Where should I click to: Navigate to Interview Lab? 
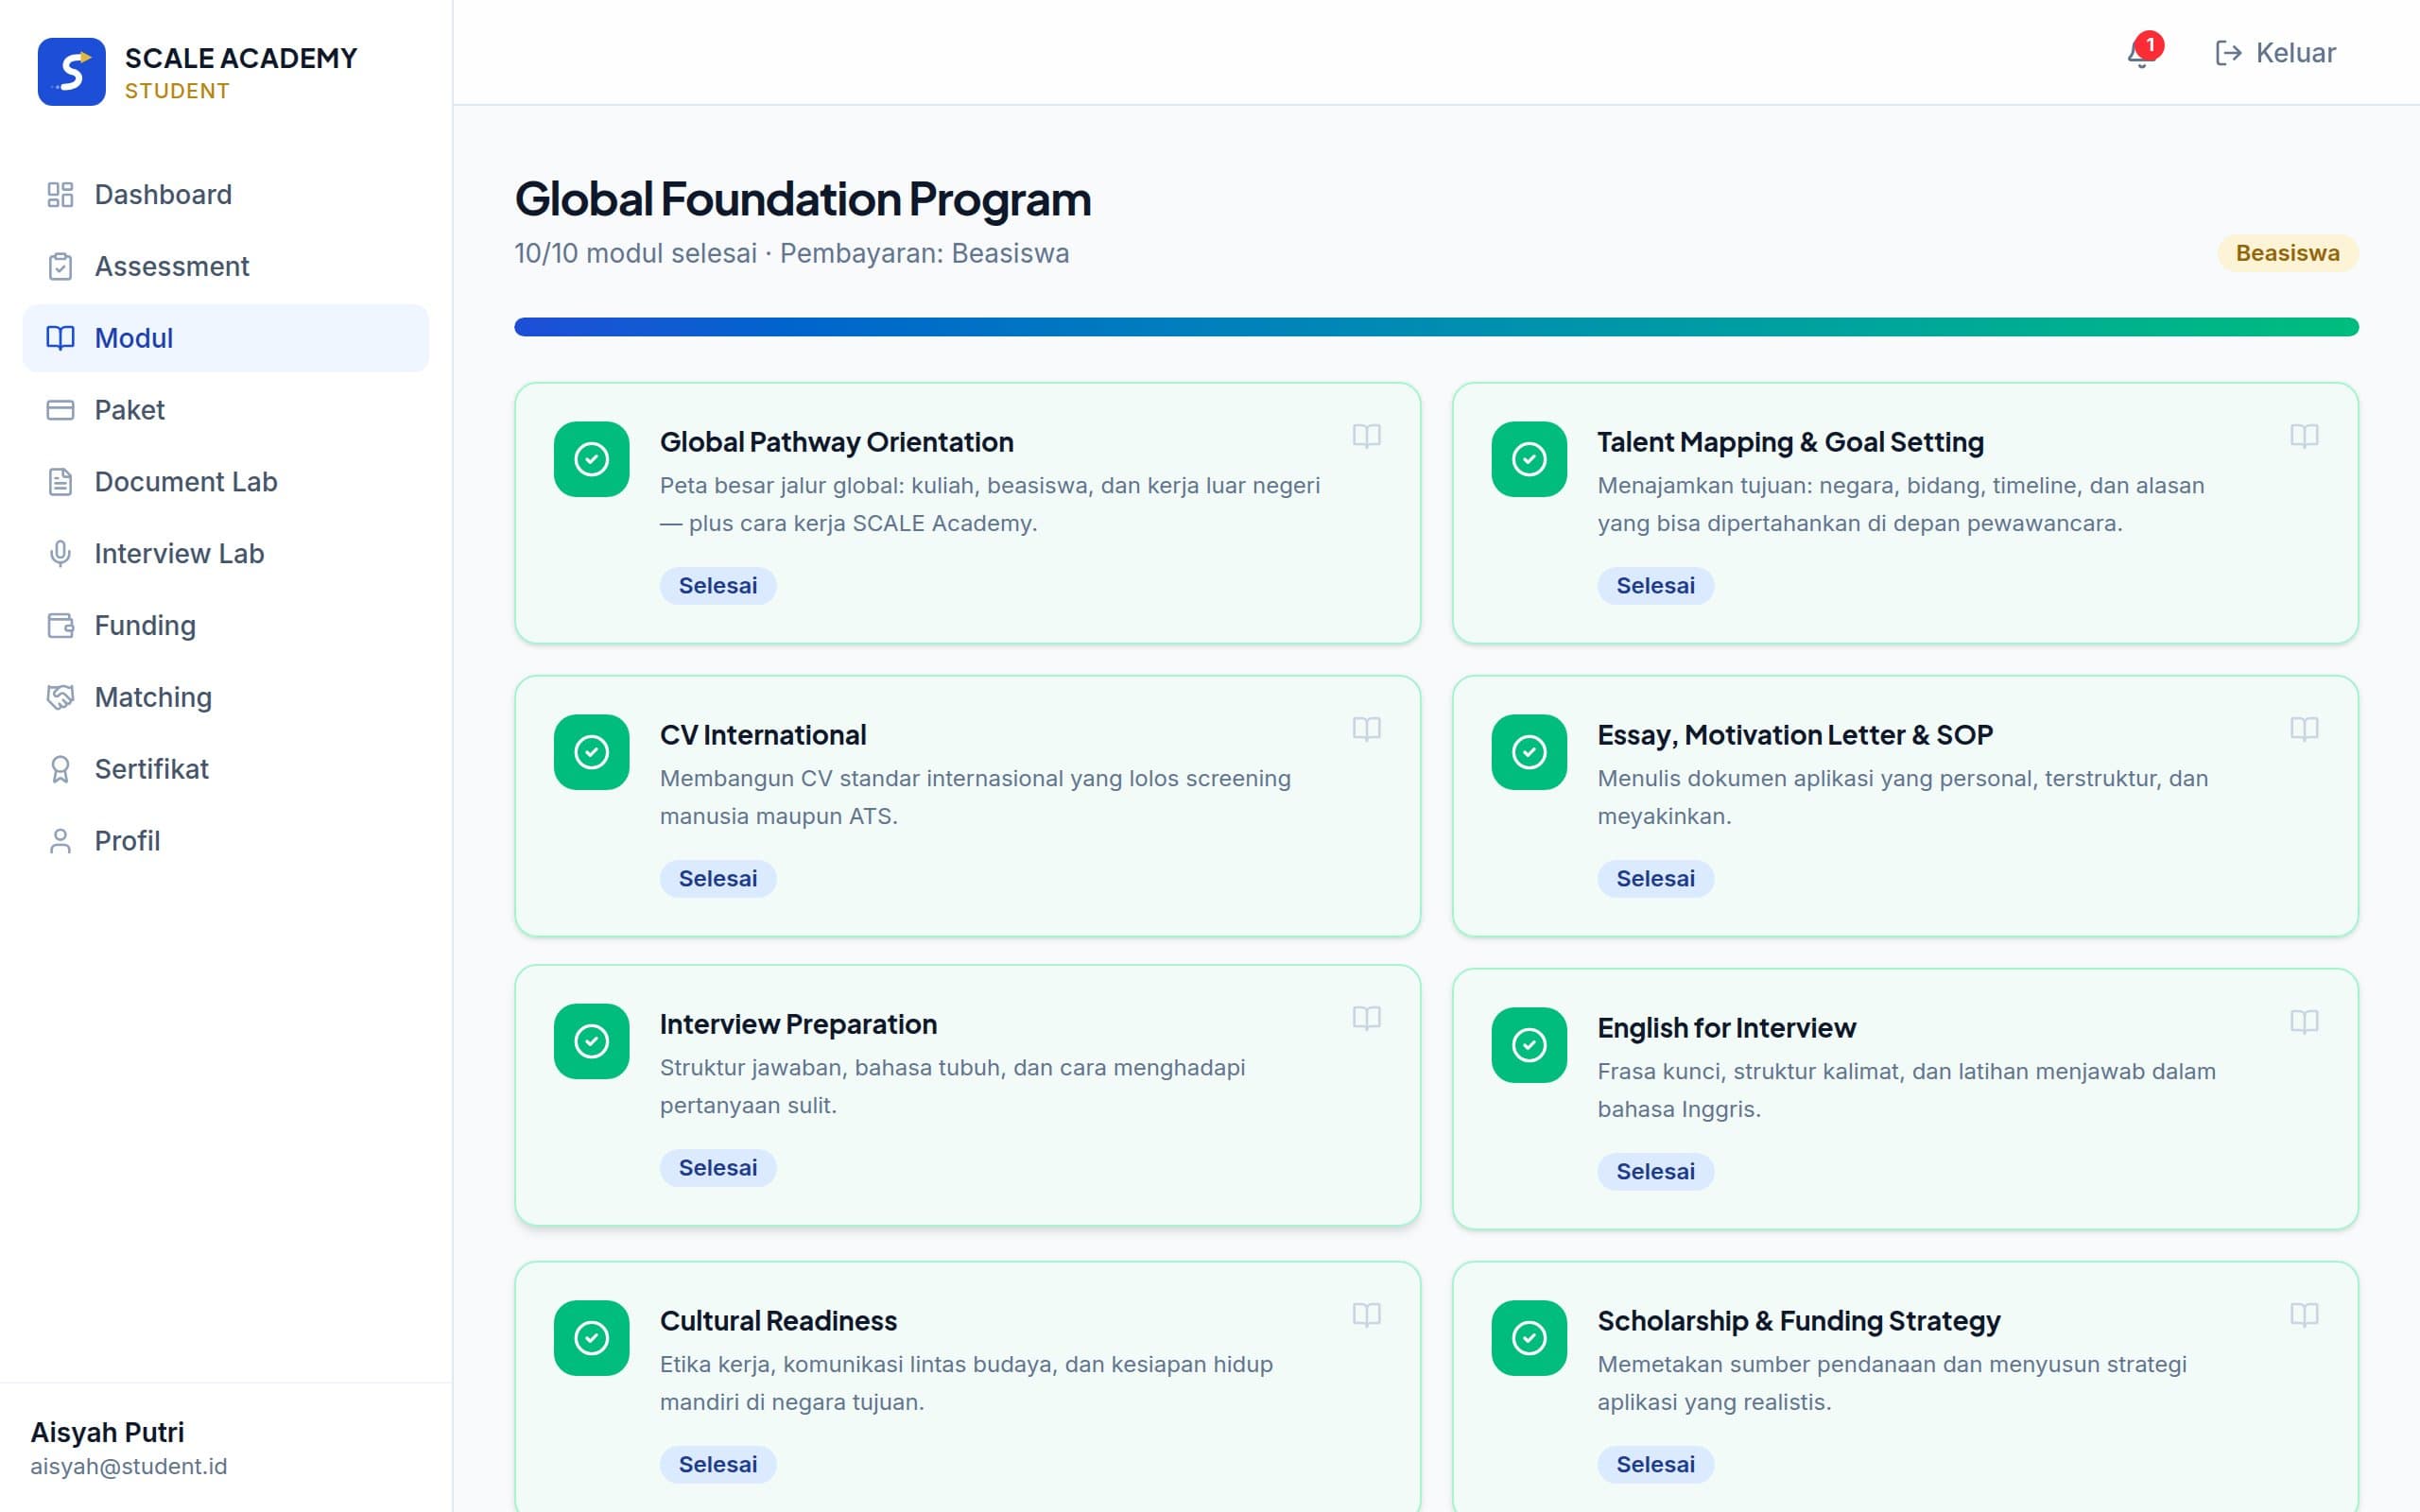pos(226,554)
